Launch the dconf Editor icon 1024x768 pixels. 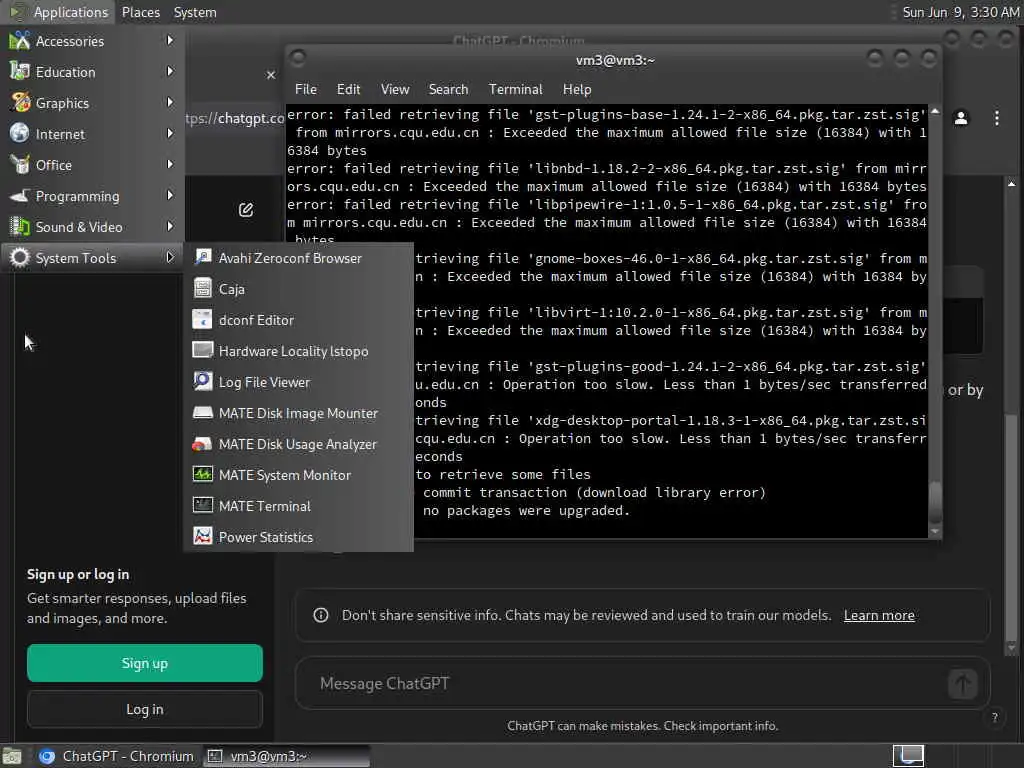click(x=203, y=320)
